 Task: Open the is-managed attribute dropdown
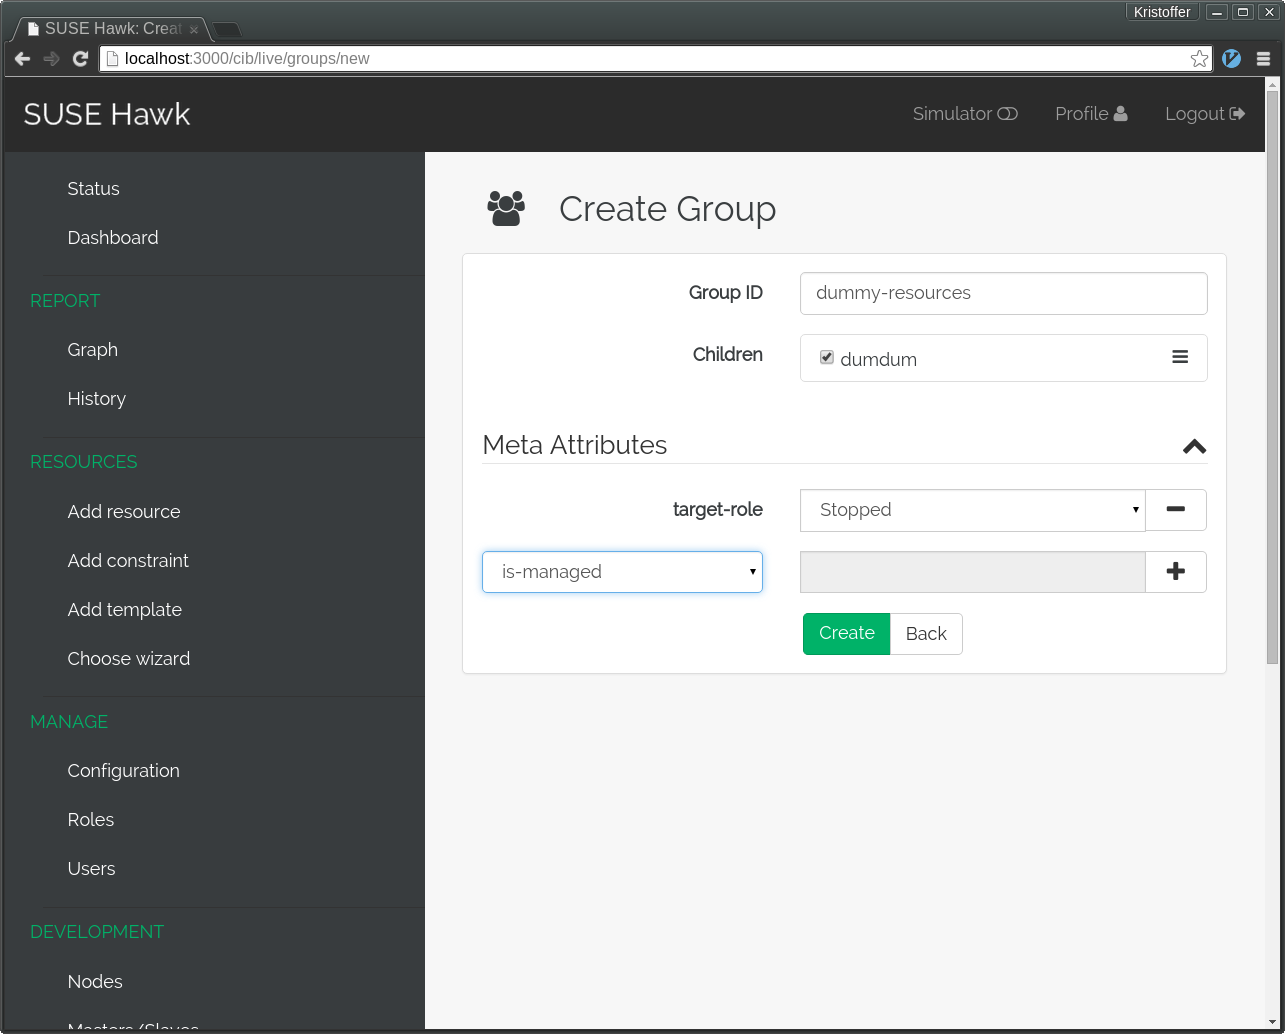(x=622, y=571)
